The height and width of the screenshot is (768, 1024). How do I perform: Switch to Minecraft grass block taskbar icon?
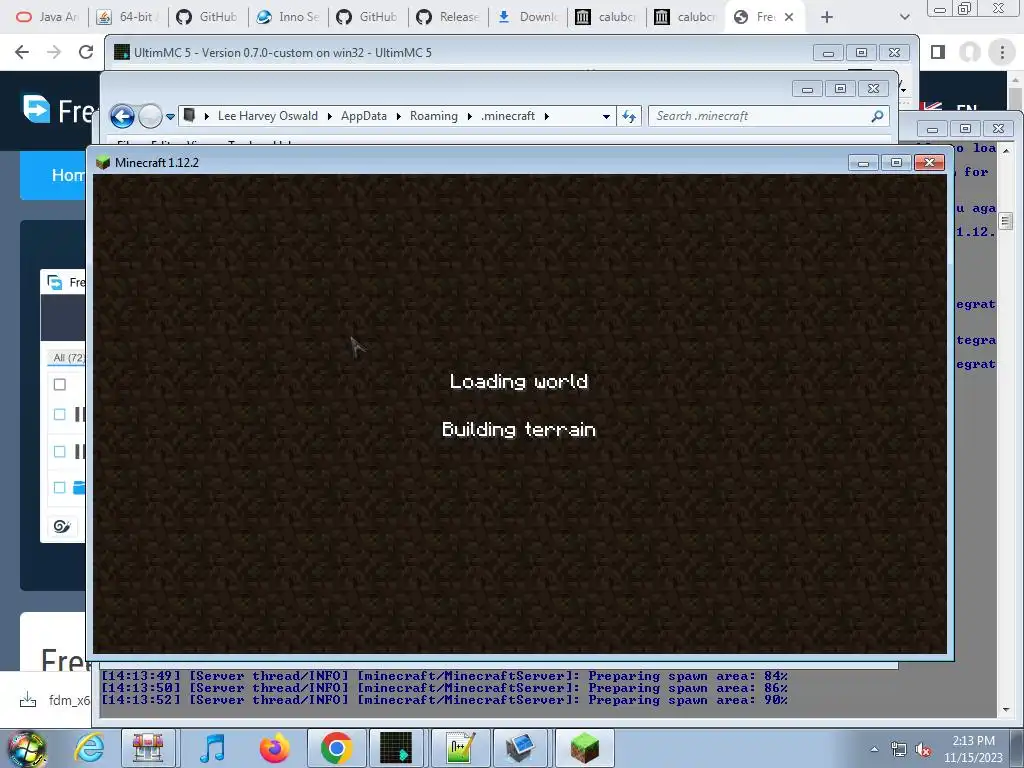point(584,748)
